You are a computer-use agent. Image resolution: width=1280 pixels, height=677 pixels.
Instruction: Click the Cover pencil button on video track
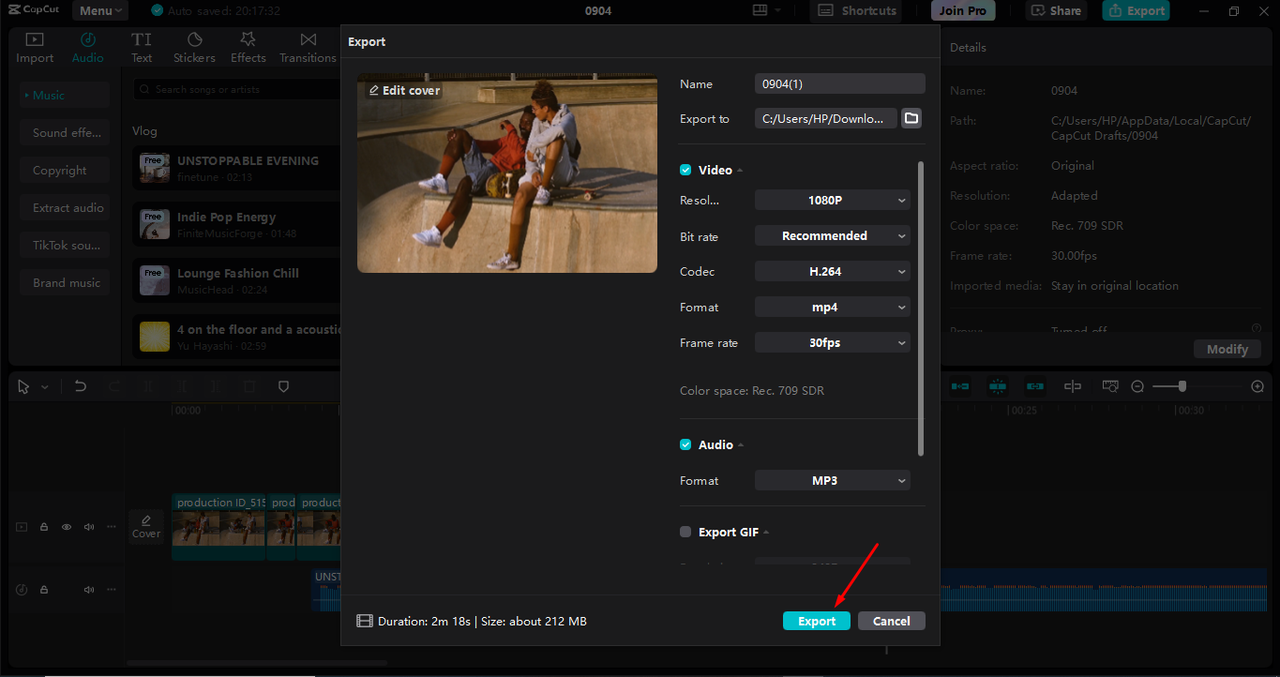pyautogui.click(x=146, y=526)
